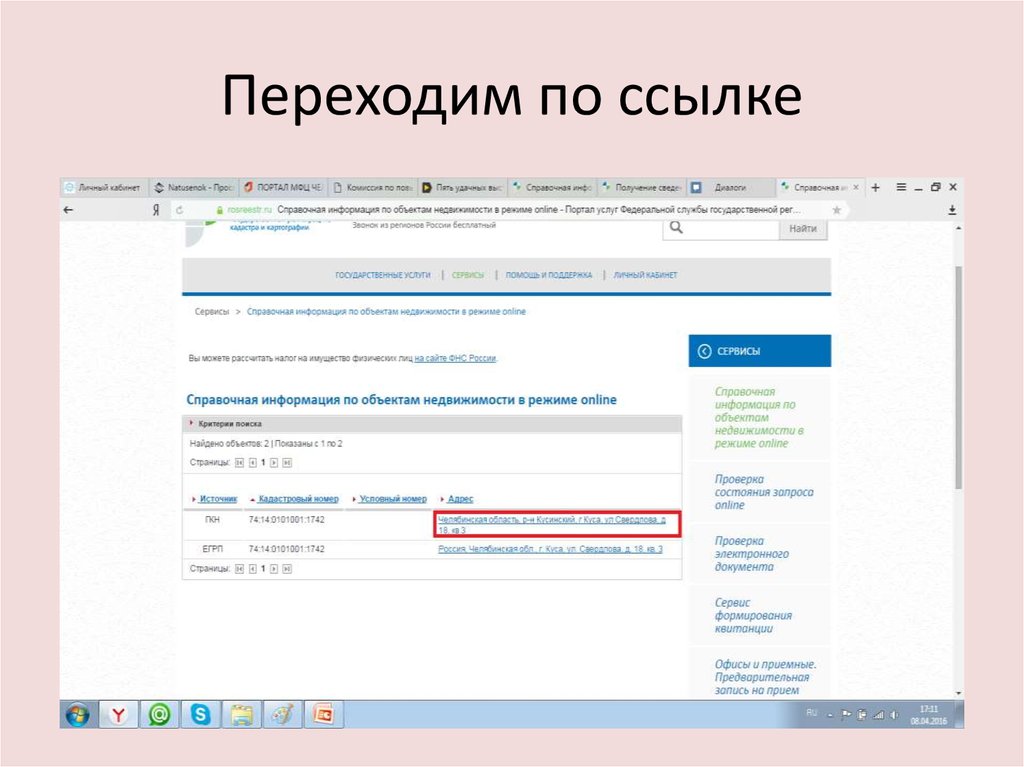This screenshot has height=767, width=1024.
Task: Click the Yandex Browser icon in the taskbar
Action: coord(118,715)
